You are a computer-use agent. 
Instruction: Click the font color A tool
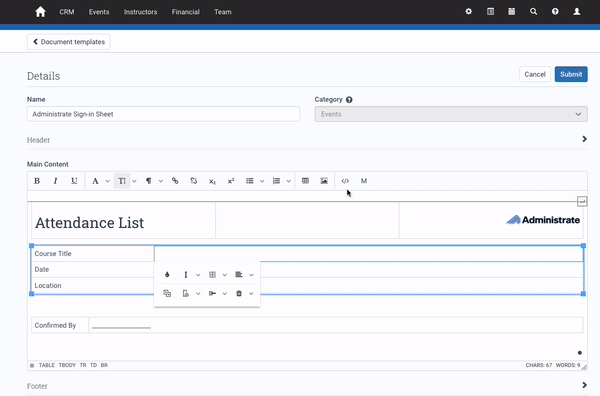tap(95, 181)
